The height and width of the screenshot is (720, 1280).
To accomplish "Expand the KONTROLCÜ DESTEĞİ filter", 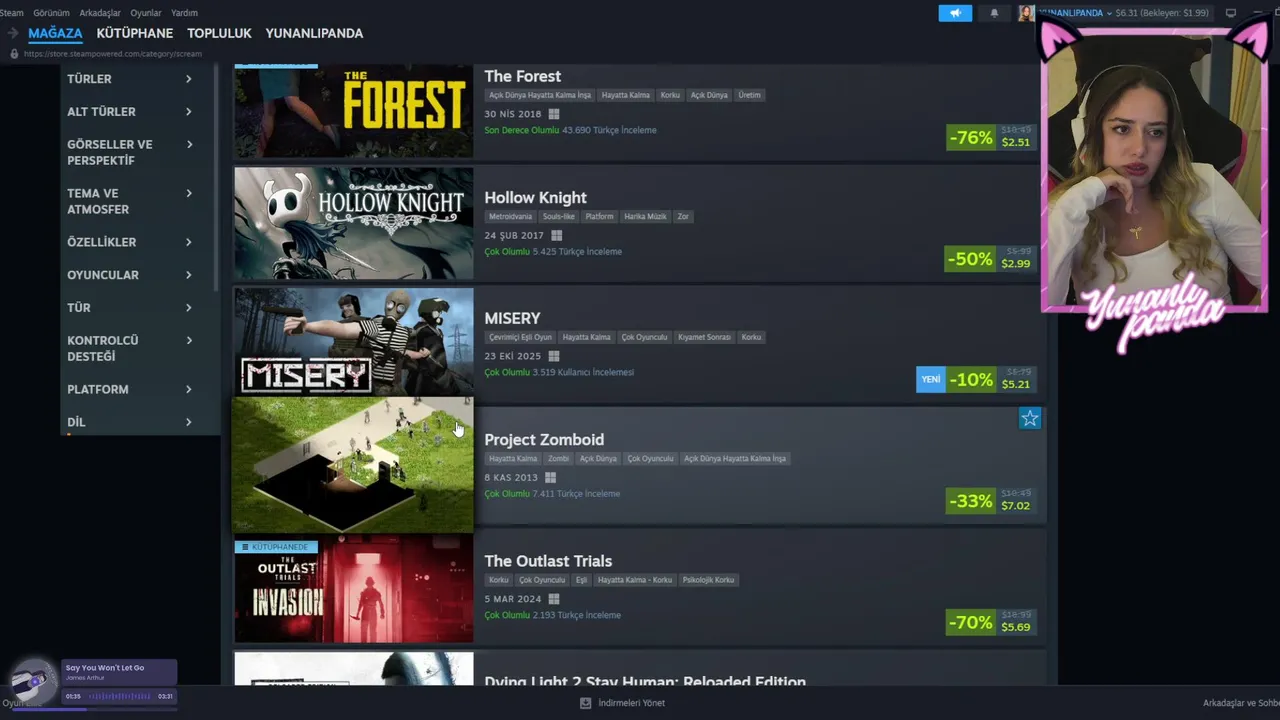I will coord(129,349).
